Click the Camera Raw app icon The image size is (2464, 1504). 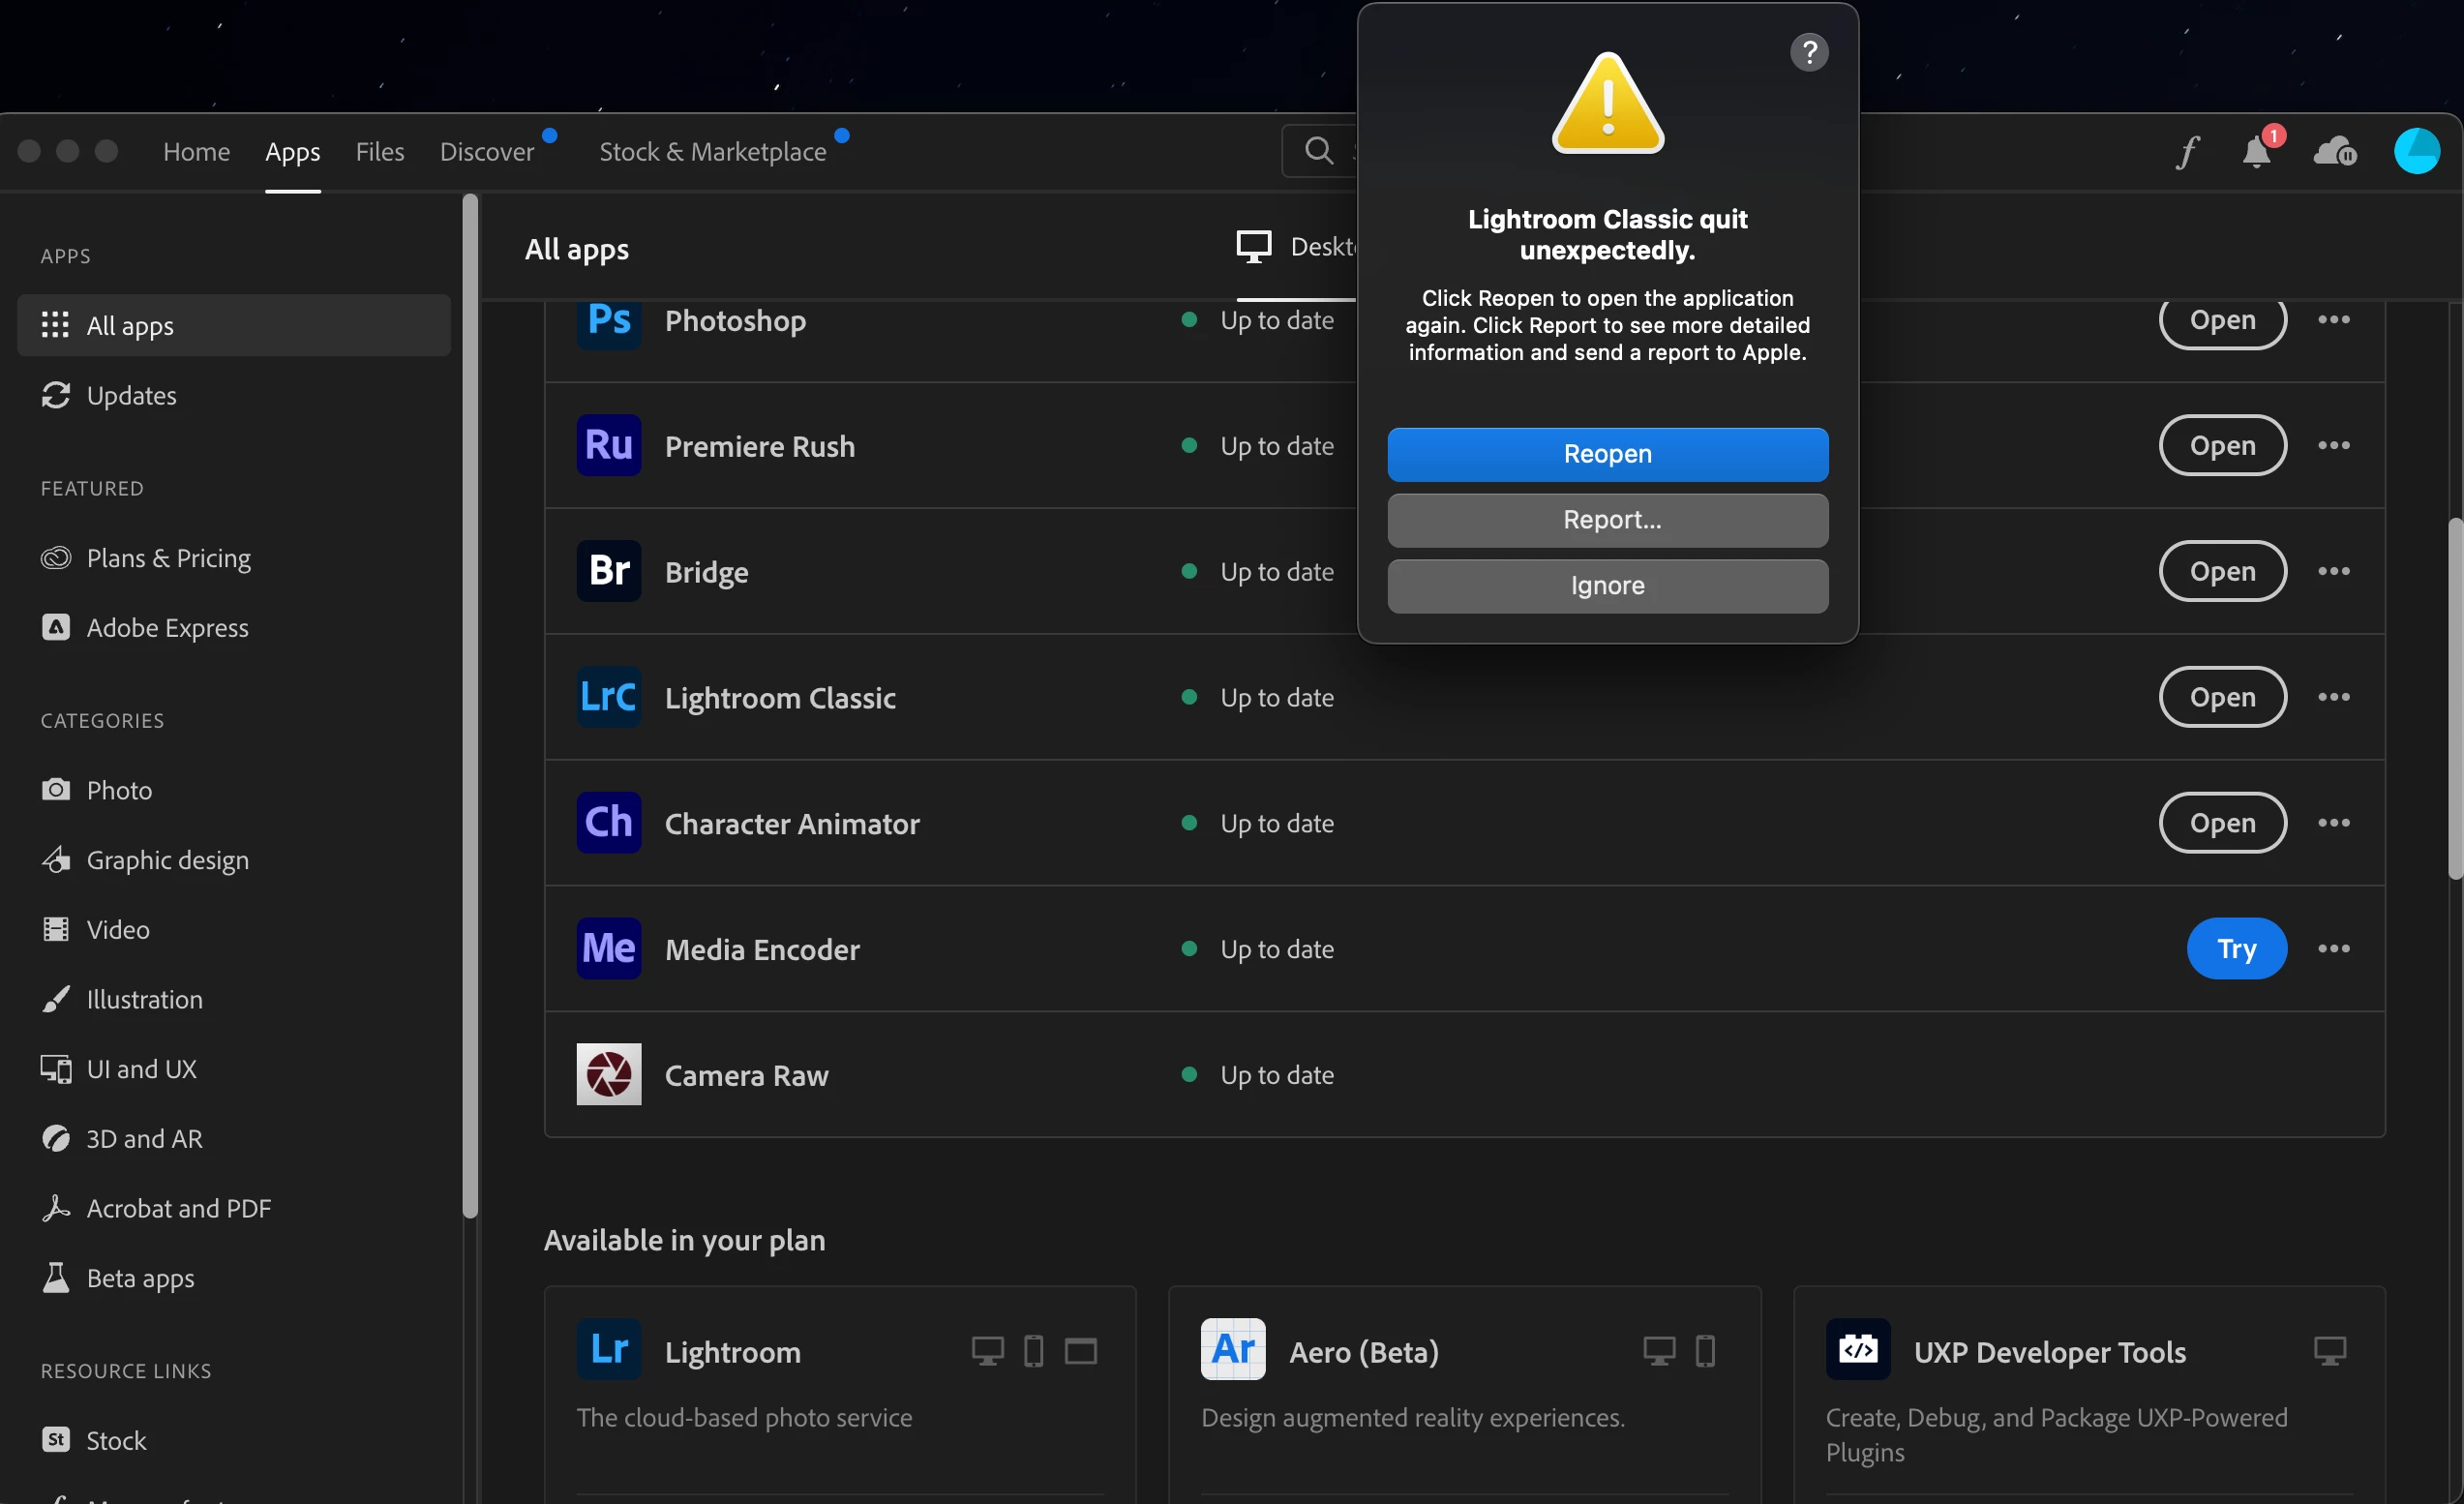[x=608, y=1074]
